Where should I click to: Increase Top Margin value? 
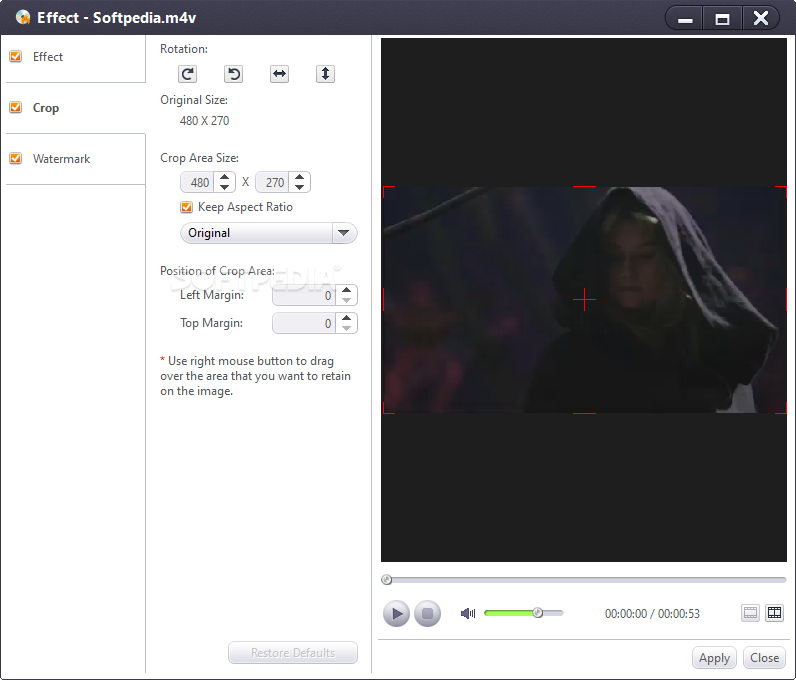click(346, 318)
